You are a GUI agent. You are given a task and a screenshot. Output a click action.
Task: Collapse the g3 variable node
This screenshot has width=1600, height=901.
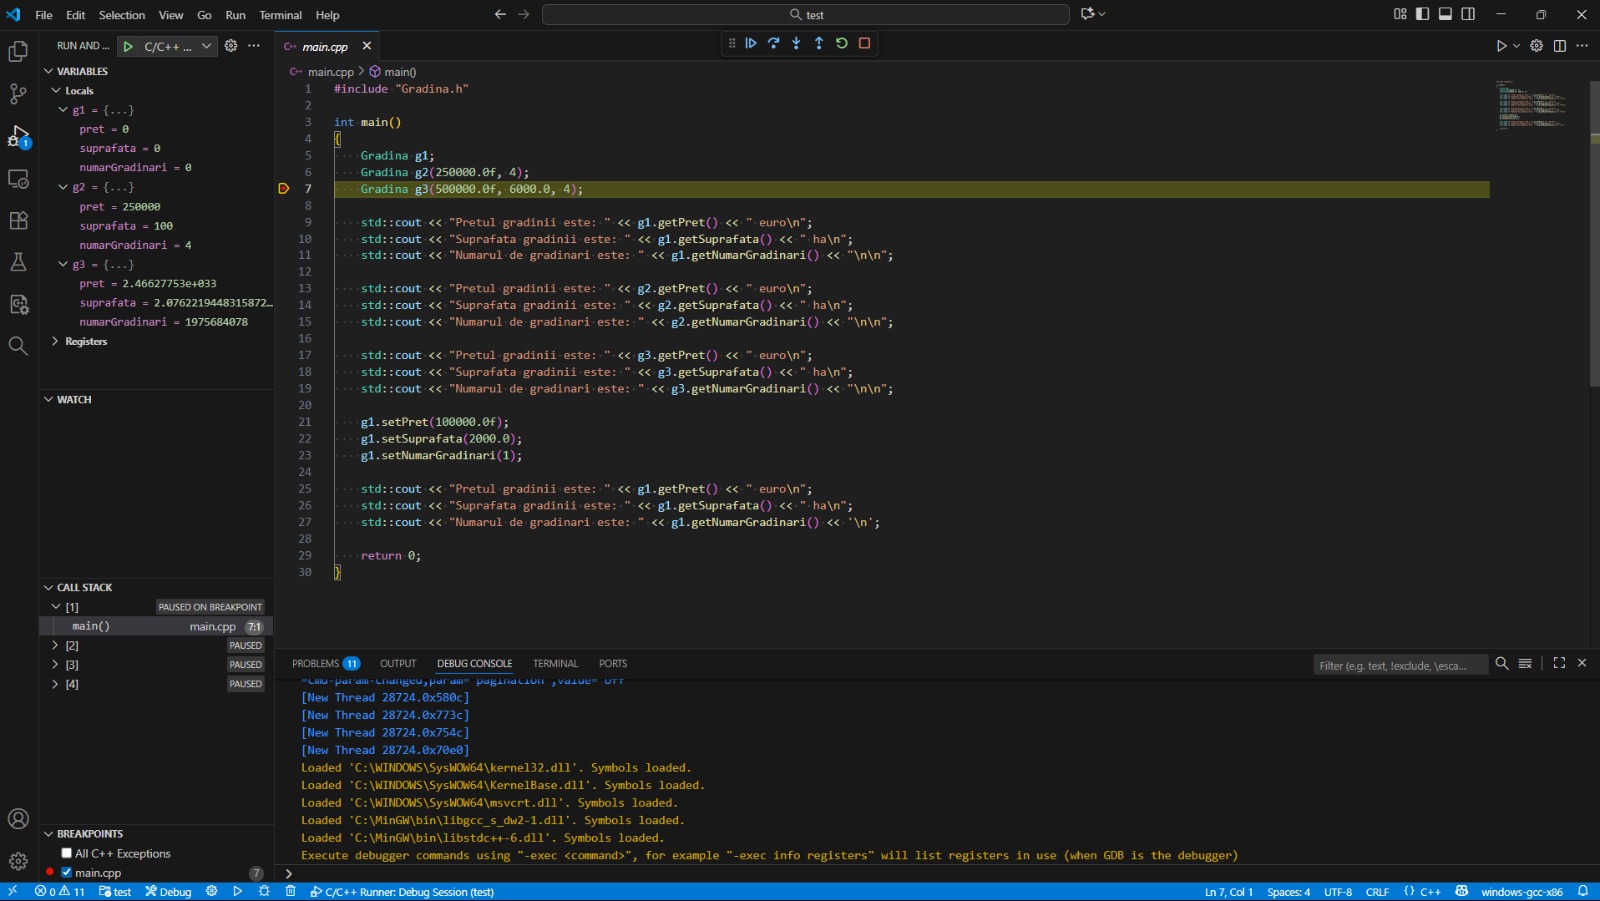point(63,265)
